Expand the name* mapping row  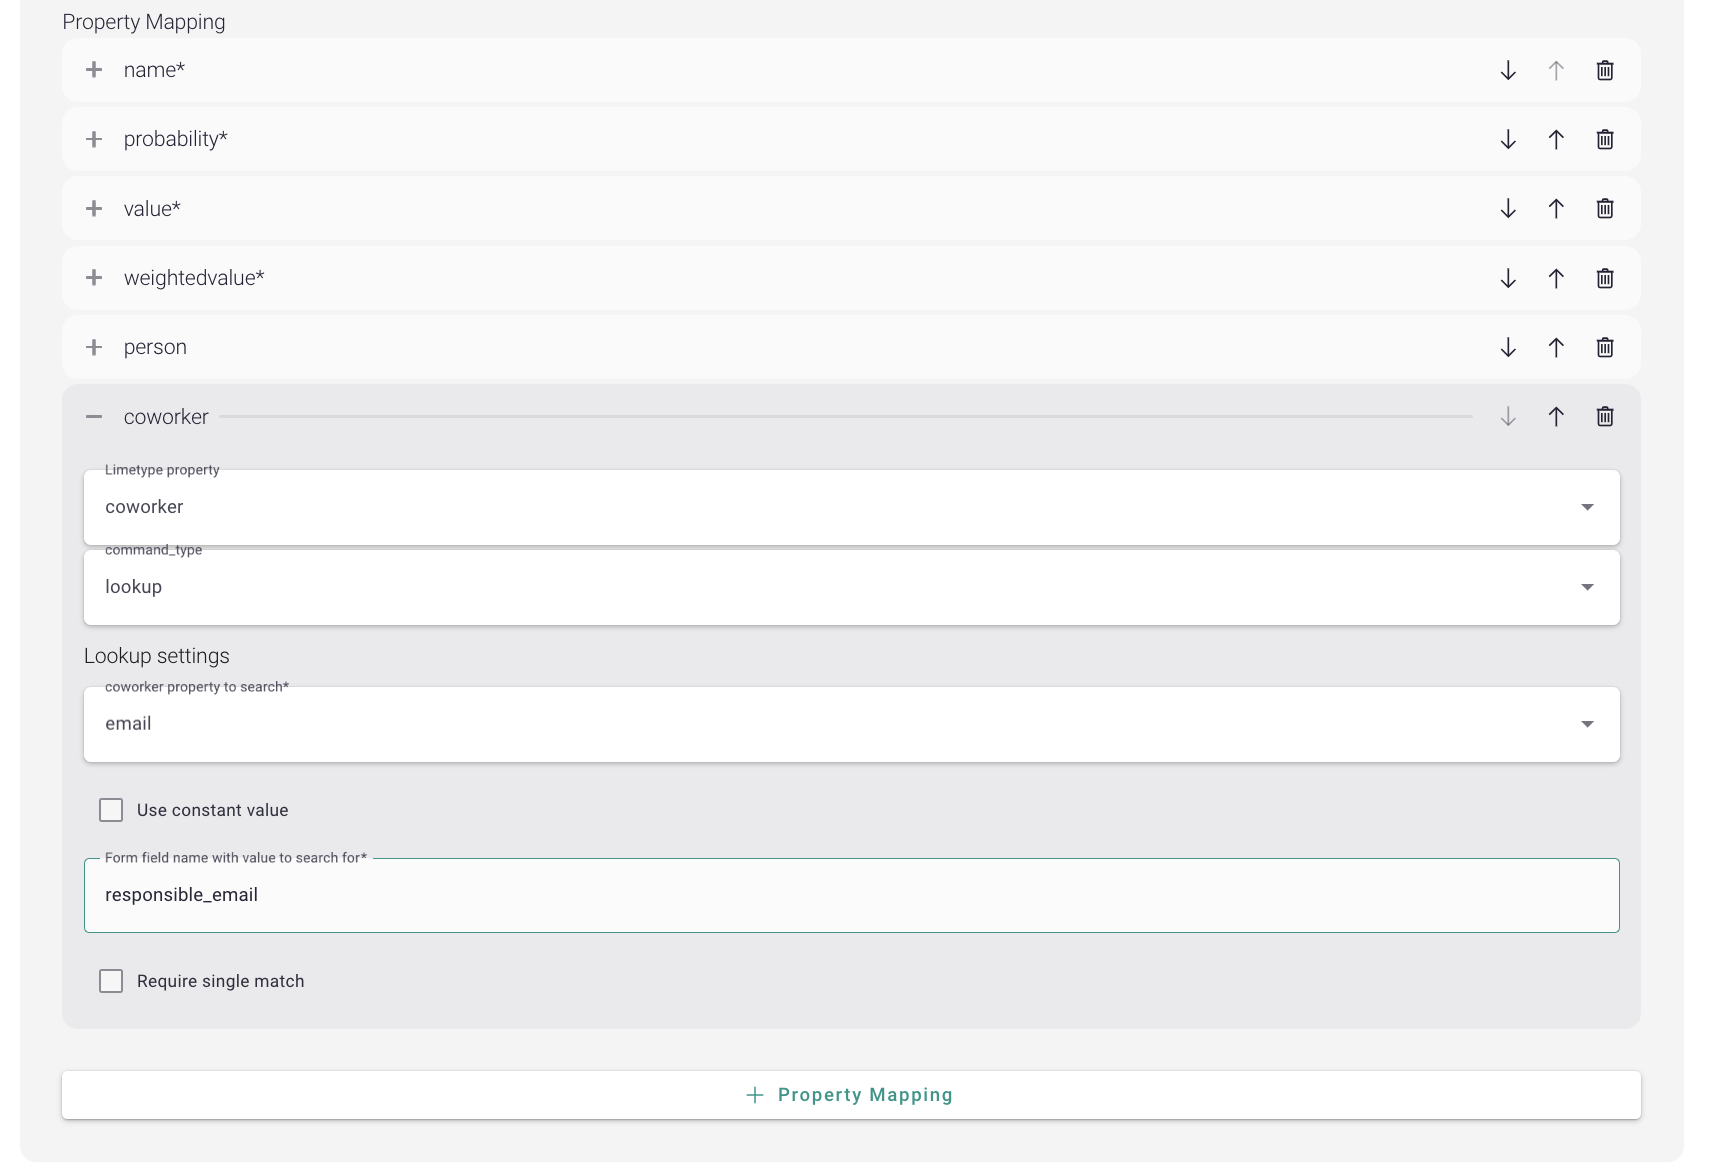(x=94, y=70)
